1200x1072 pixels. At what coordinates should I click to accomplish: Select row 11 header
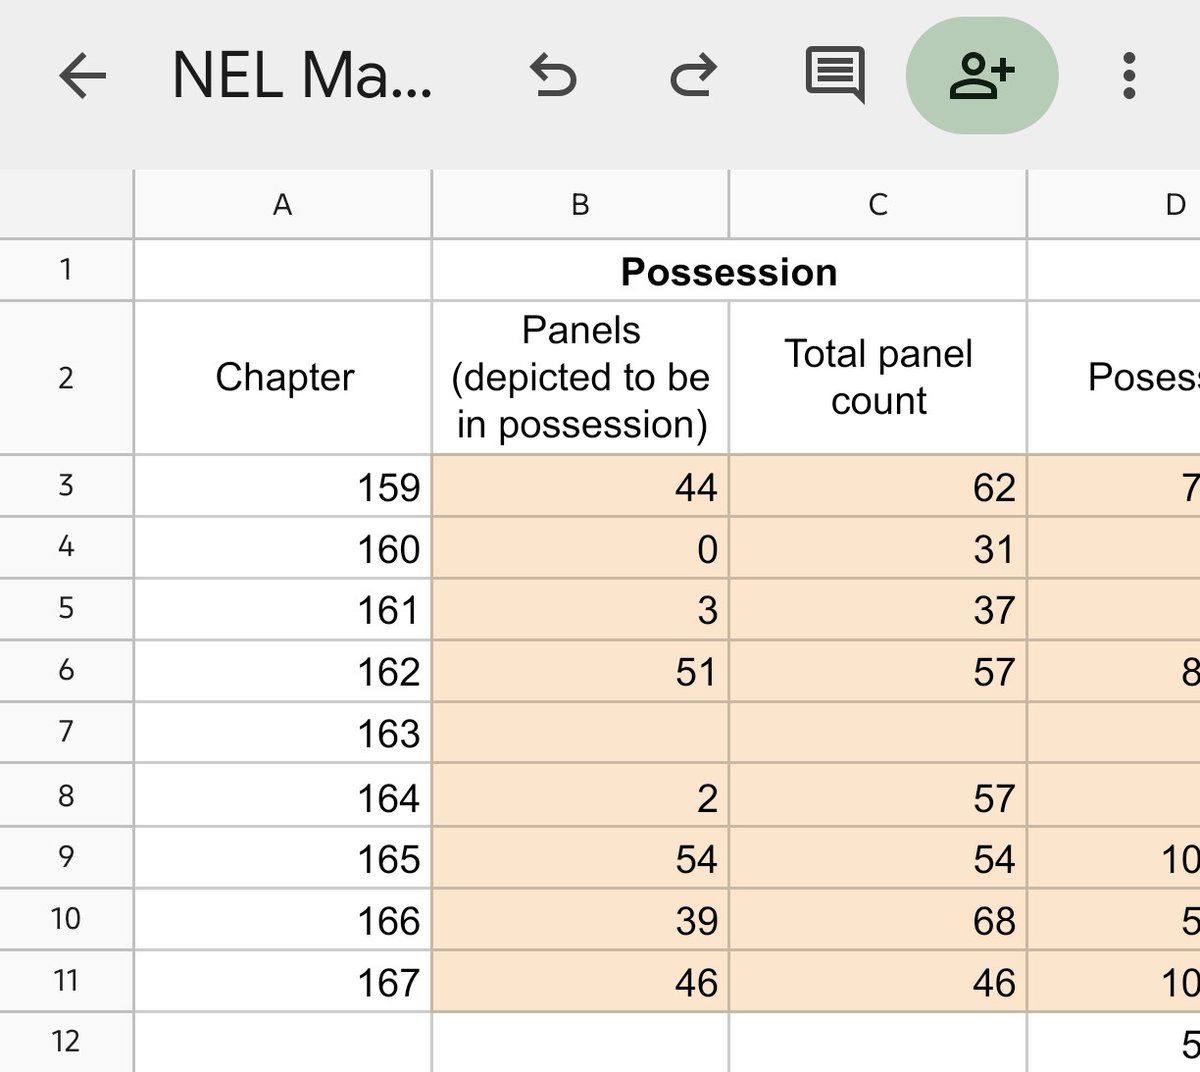66,981
